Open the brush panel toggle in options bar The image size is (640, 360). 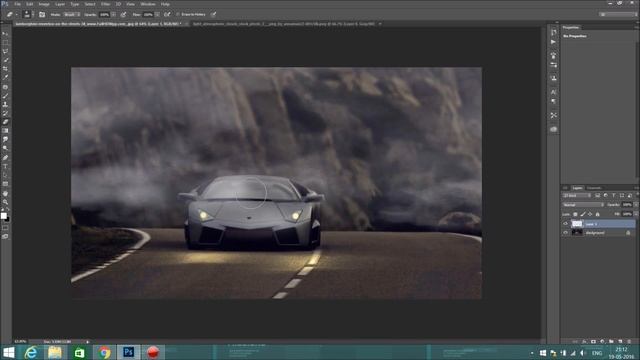pyautogui.click(x=42, y=14)
